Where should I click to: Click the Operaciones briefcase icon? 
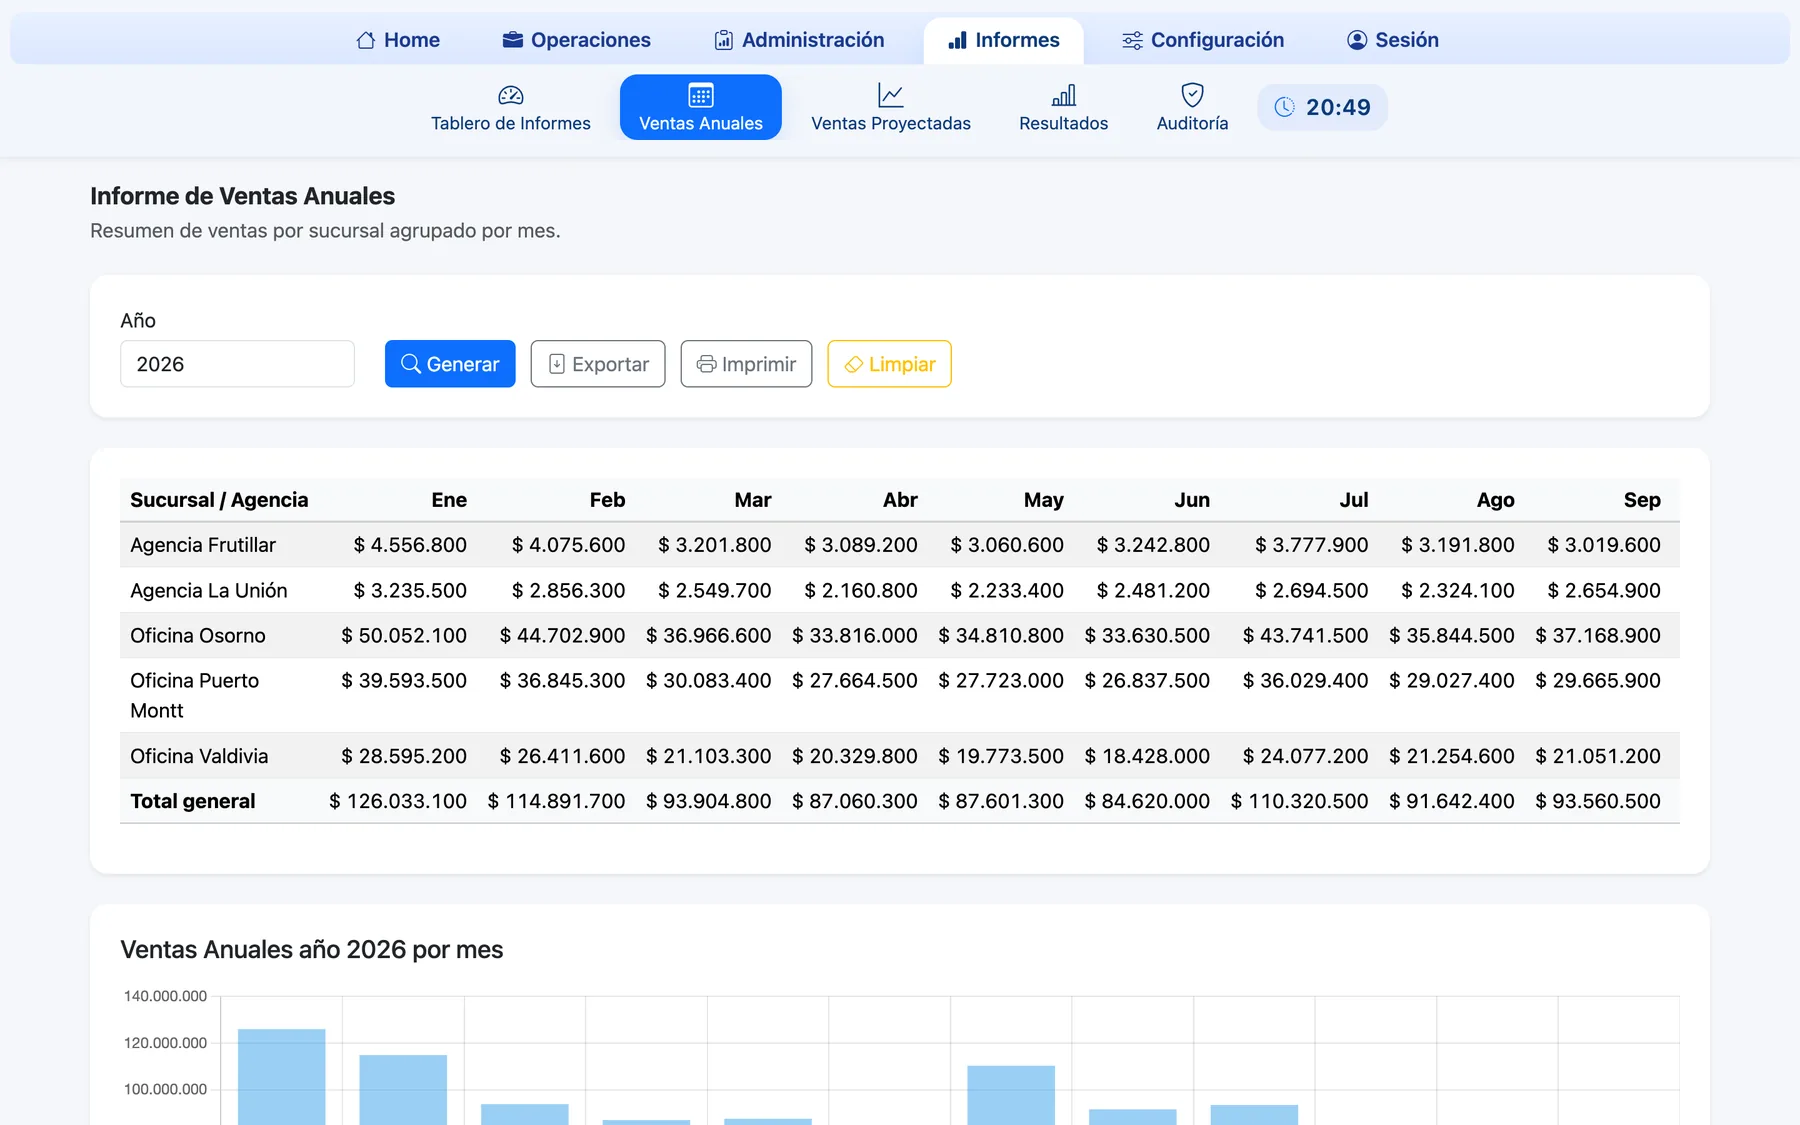click(x=513, y=40)
